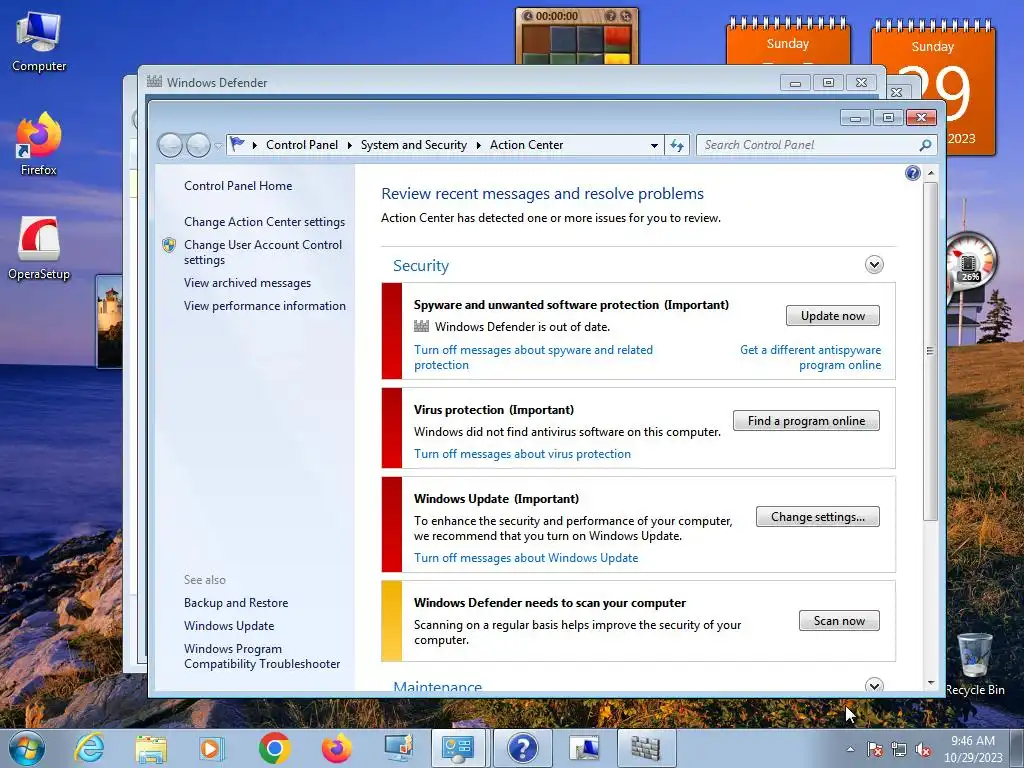Screen dimensions: 1024x768
Task: Click the refresh button beside address bar
Action: coord(677,145)
